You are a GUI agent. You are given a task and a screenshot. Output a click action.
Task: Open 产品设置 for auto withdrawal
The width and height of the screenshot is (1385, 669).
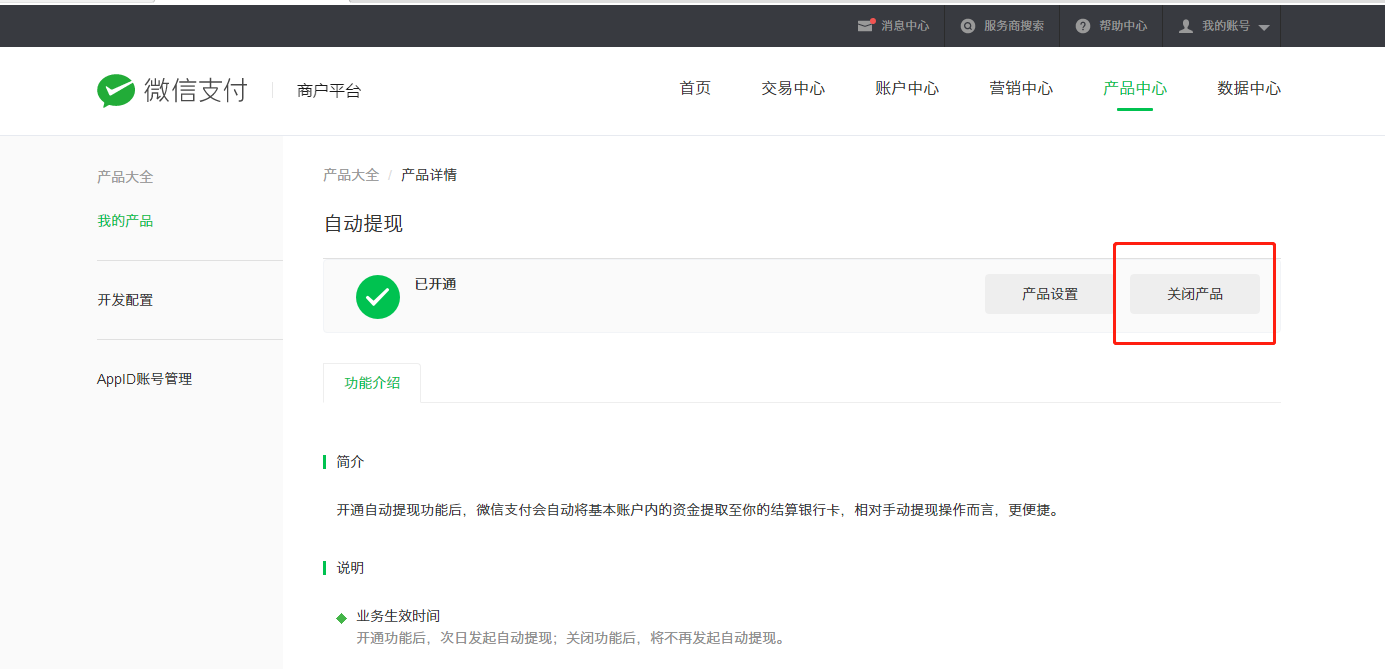click(x=1050, y=294)
